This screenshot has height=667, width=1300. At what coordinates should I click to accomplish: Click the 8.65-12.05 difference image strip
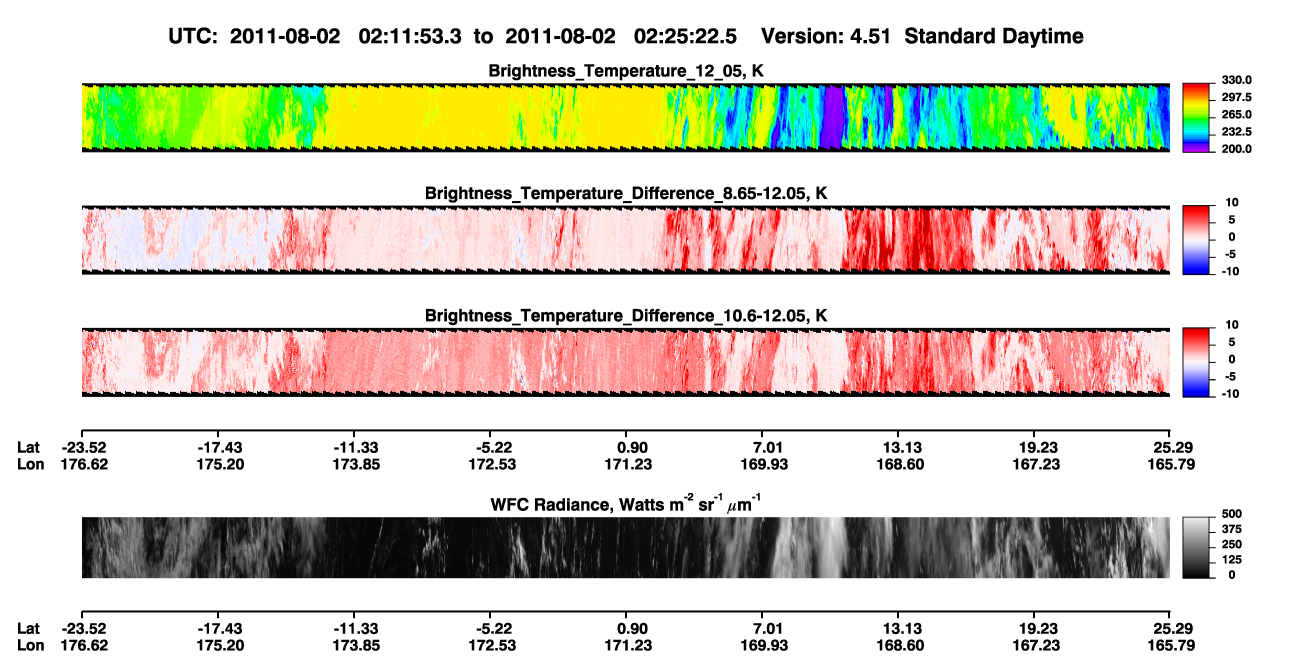click(x=626, y=239)
